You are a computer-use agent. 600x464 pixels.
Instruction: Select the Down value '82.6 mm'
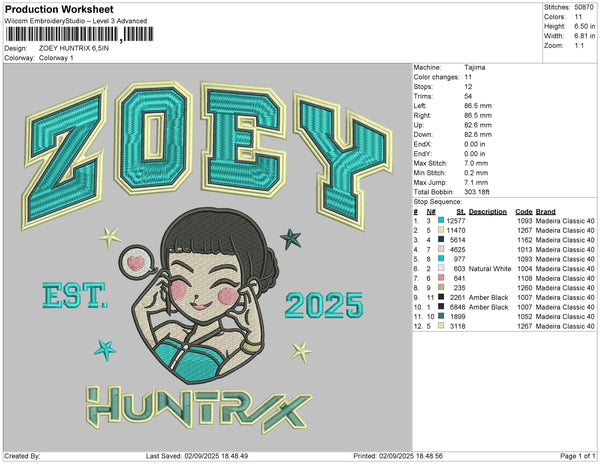pyautogui.click(x=478, y=135)
